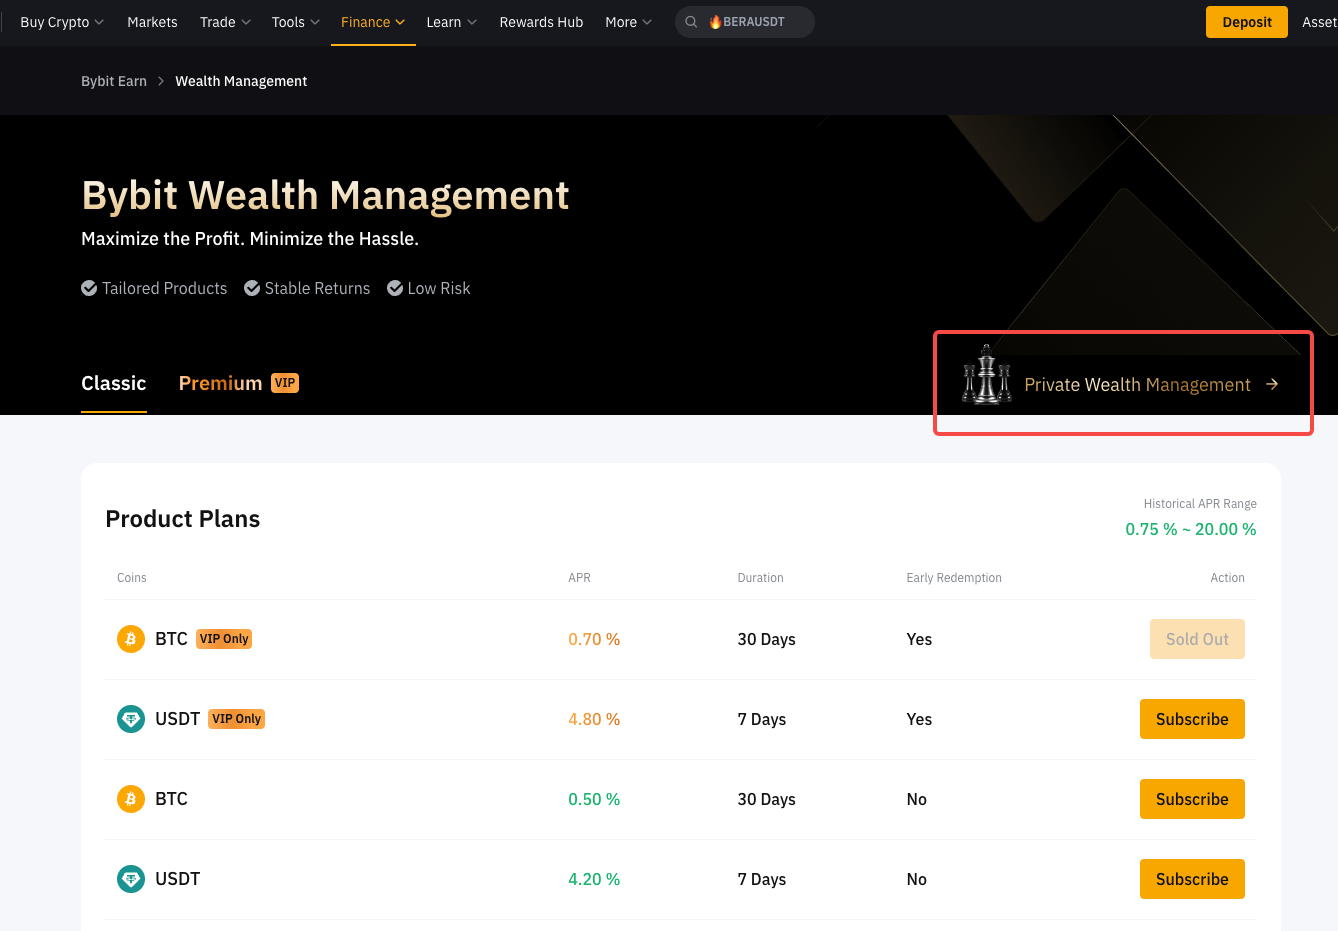Open the Markets menu item

152,22
